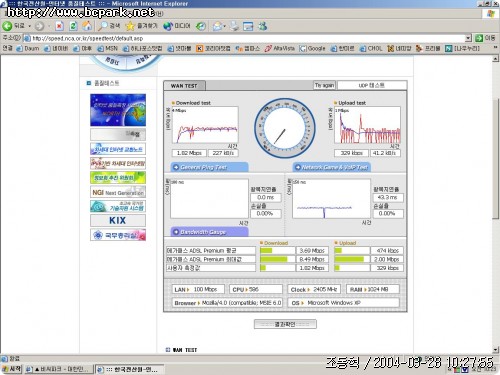Click the IE Back arrow icon
Screen dimensions: 500x375
coord(7,26)
